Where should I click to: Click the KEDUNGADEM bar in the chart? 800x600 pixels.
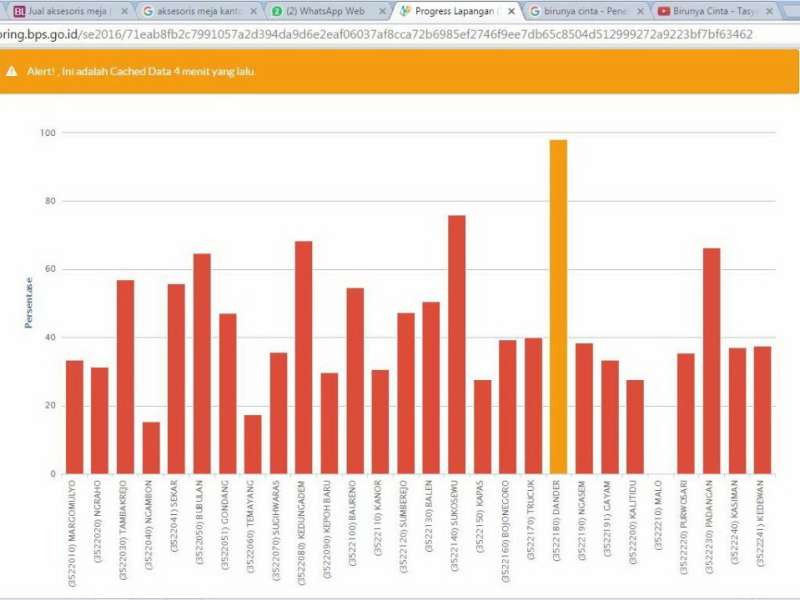point(303,357)
